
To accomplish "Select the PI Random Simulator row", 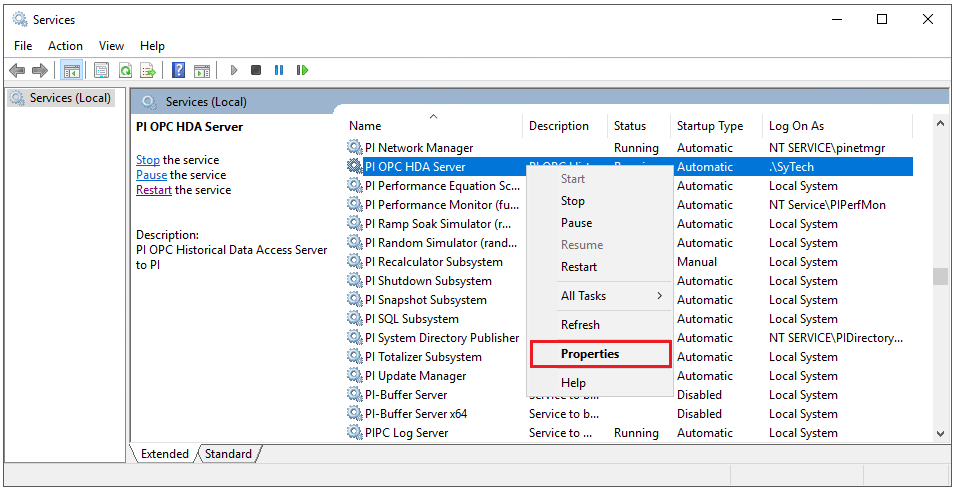I will (629, 242).
